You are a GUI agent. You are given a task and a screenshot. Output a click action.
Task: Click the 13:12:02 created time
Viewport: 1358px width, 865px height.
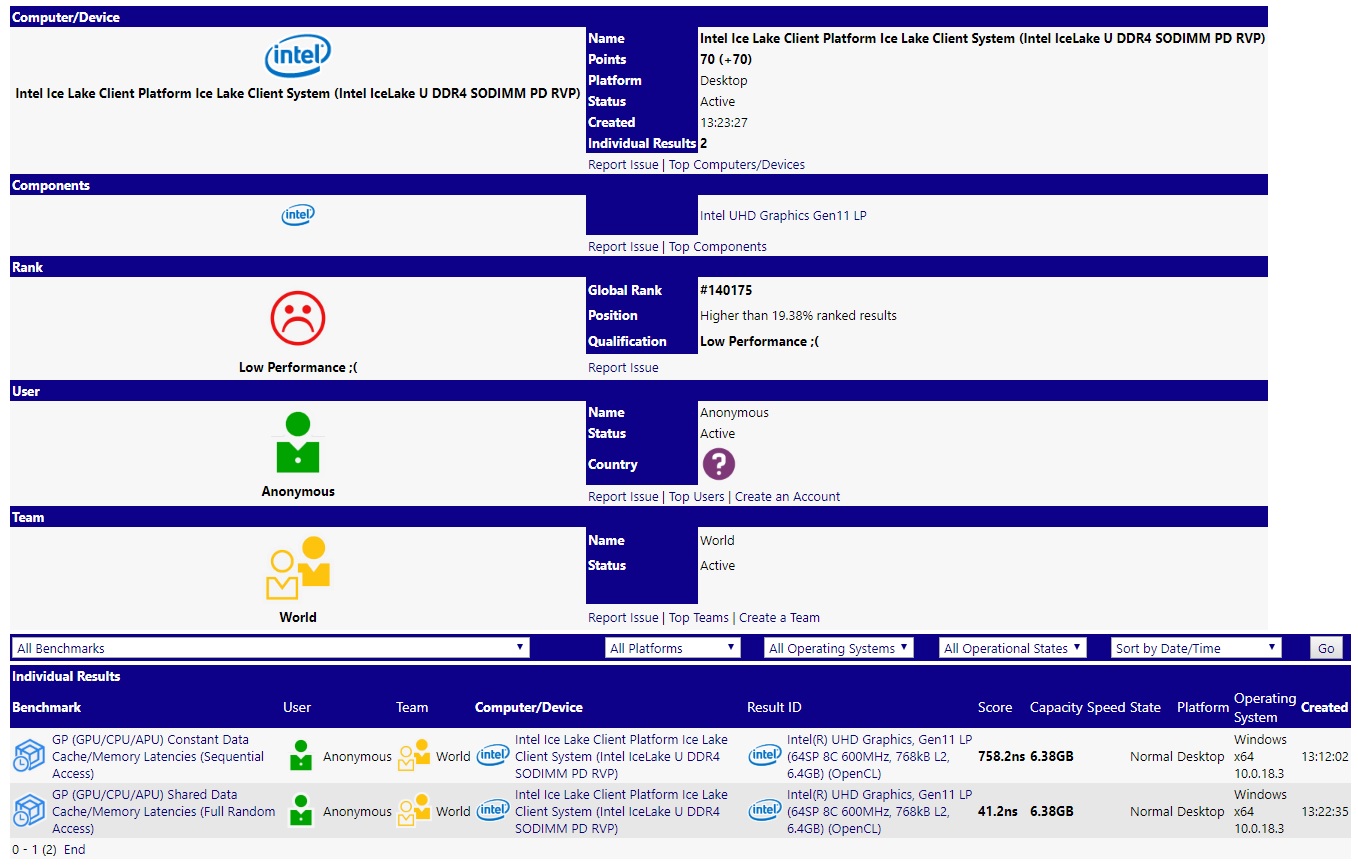pyautogui.click(x=1325, y=757)
